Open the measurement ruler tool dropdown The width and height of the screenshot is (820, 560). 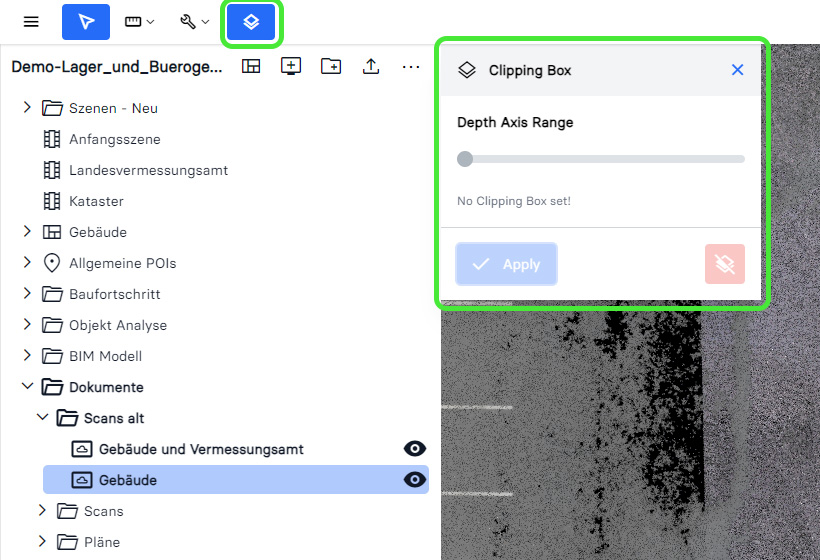coord(139,21)
